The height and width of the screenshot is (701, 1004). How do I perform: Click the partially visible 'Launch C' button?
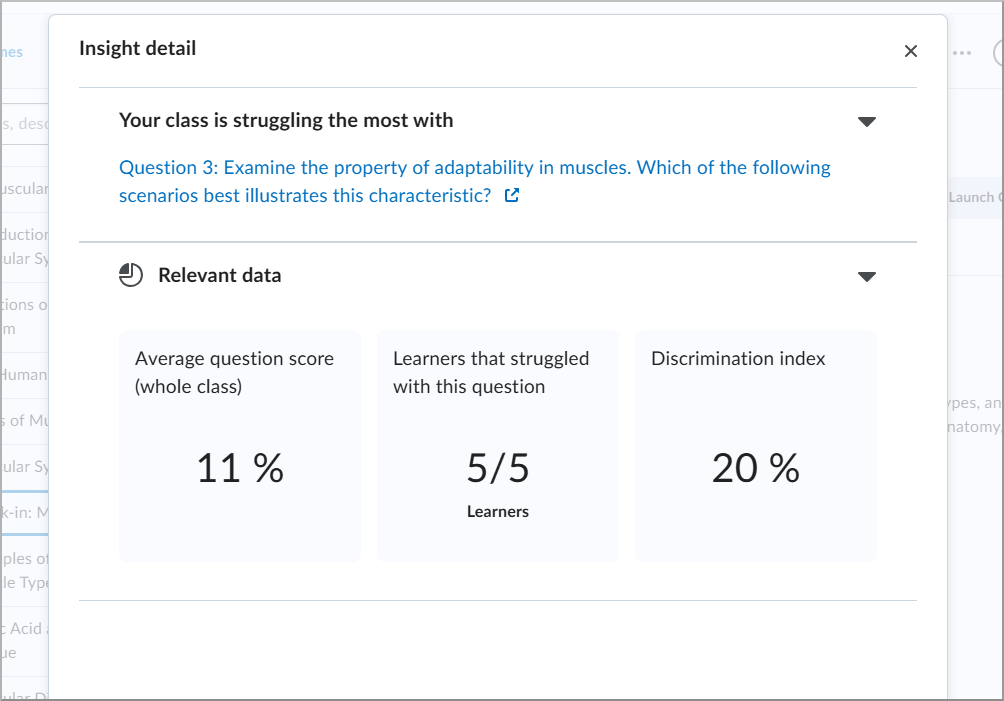pyautogui.click(x=972, y=197)
